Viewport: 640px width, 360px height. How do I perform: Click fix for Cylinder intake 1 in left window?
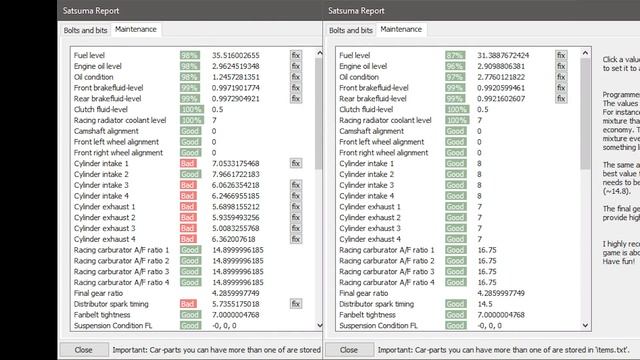(296, 163)
